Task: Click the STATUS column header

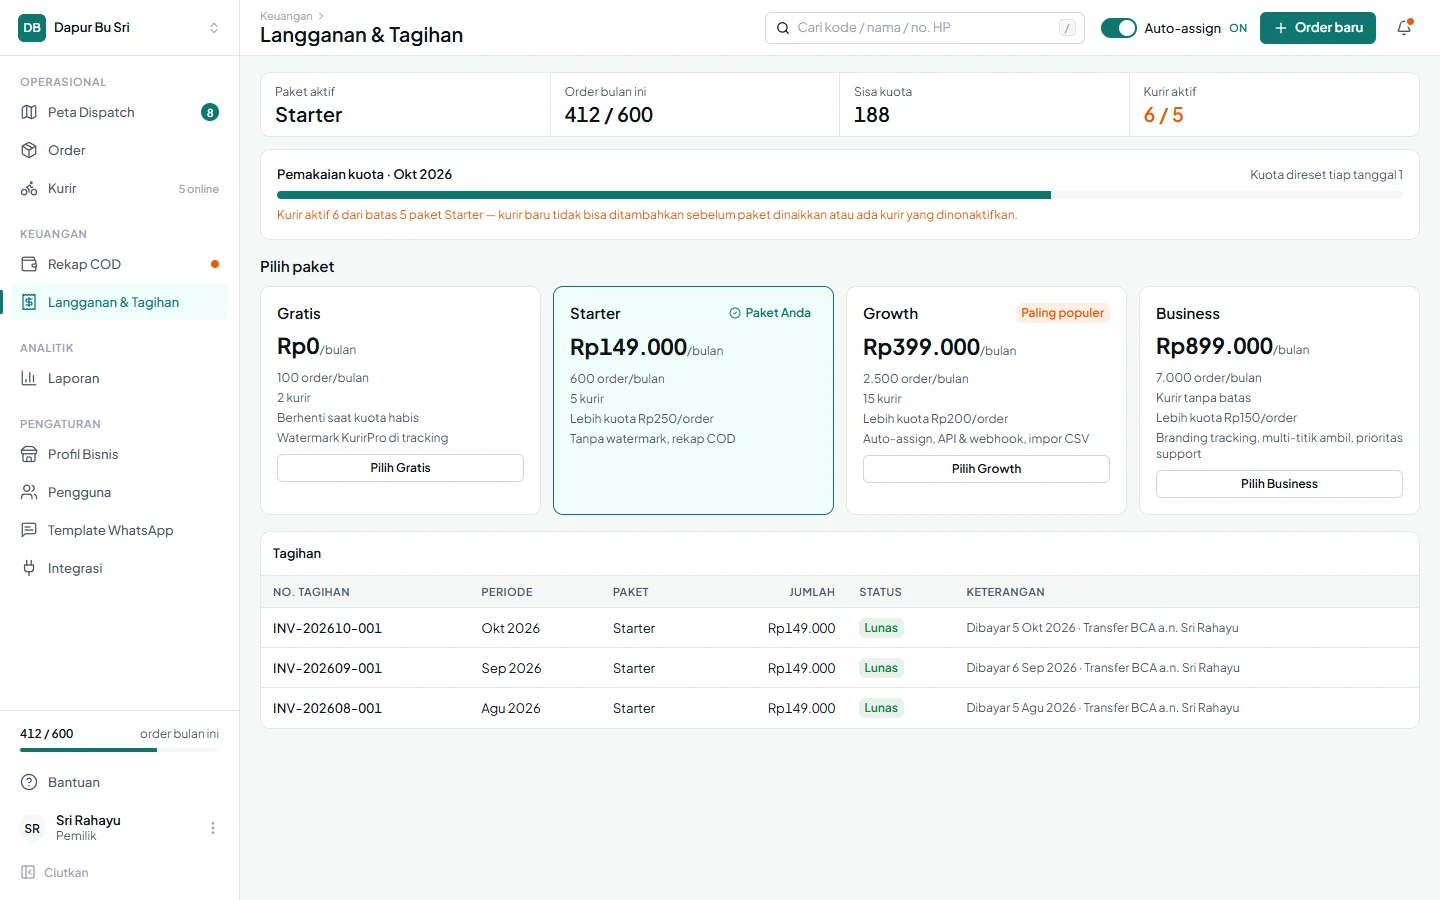Action: pyautogui.click(x=880, y=592)
